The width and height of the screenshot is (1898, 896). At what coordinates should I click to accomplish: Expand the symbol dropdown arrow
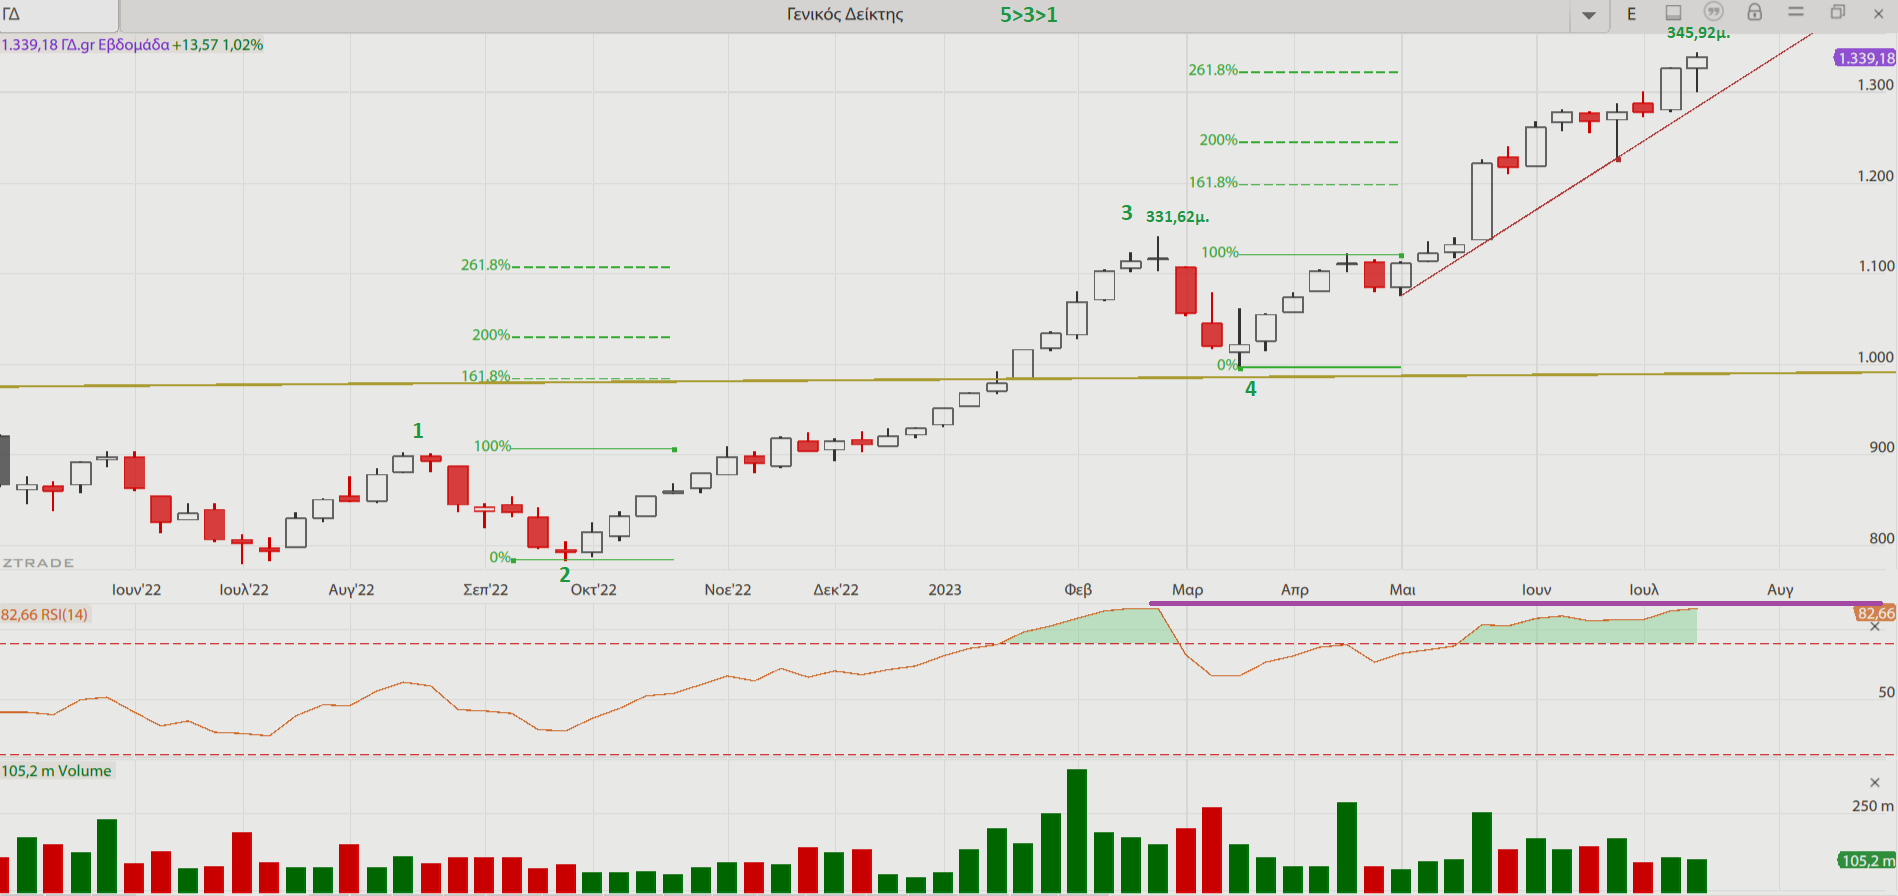(x=1589, y=15)
